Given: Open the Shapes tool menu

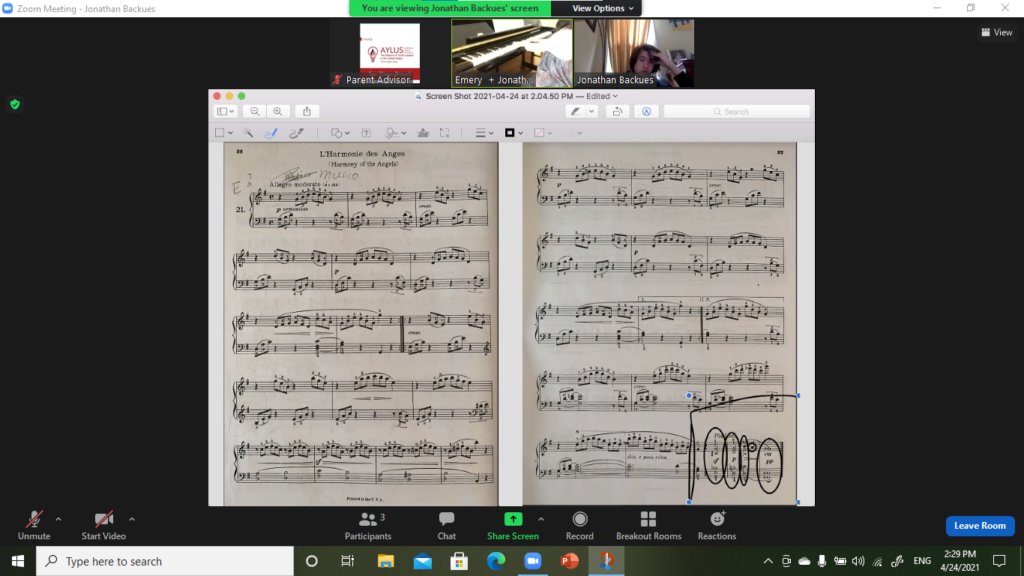Looking at the screenshot, I should click(340, 133).
